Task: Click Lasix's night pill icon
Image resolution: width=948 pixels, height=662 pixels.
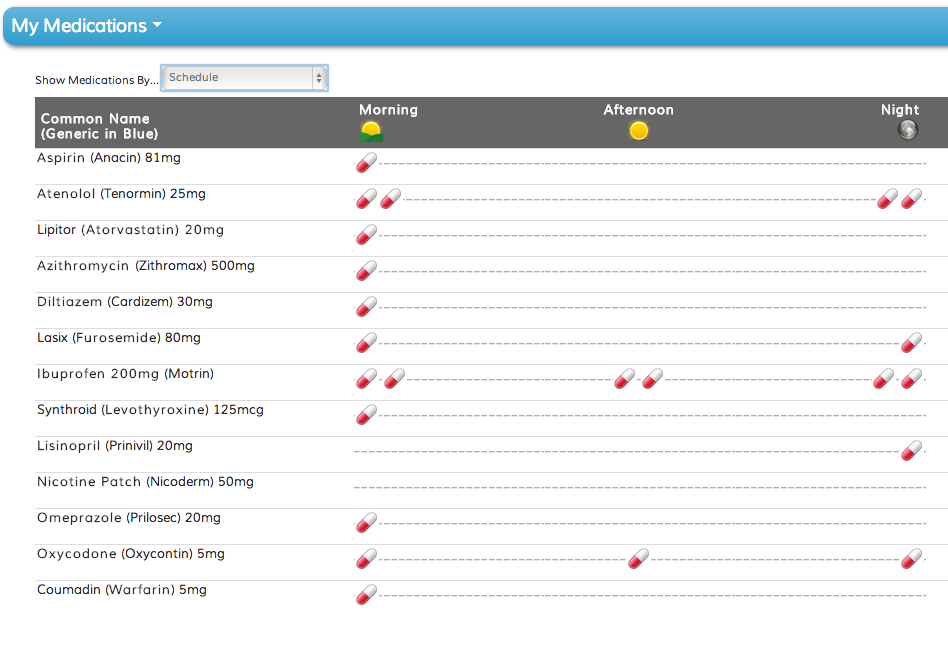Action: 912,342
